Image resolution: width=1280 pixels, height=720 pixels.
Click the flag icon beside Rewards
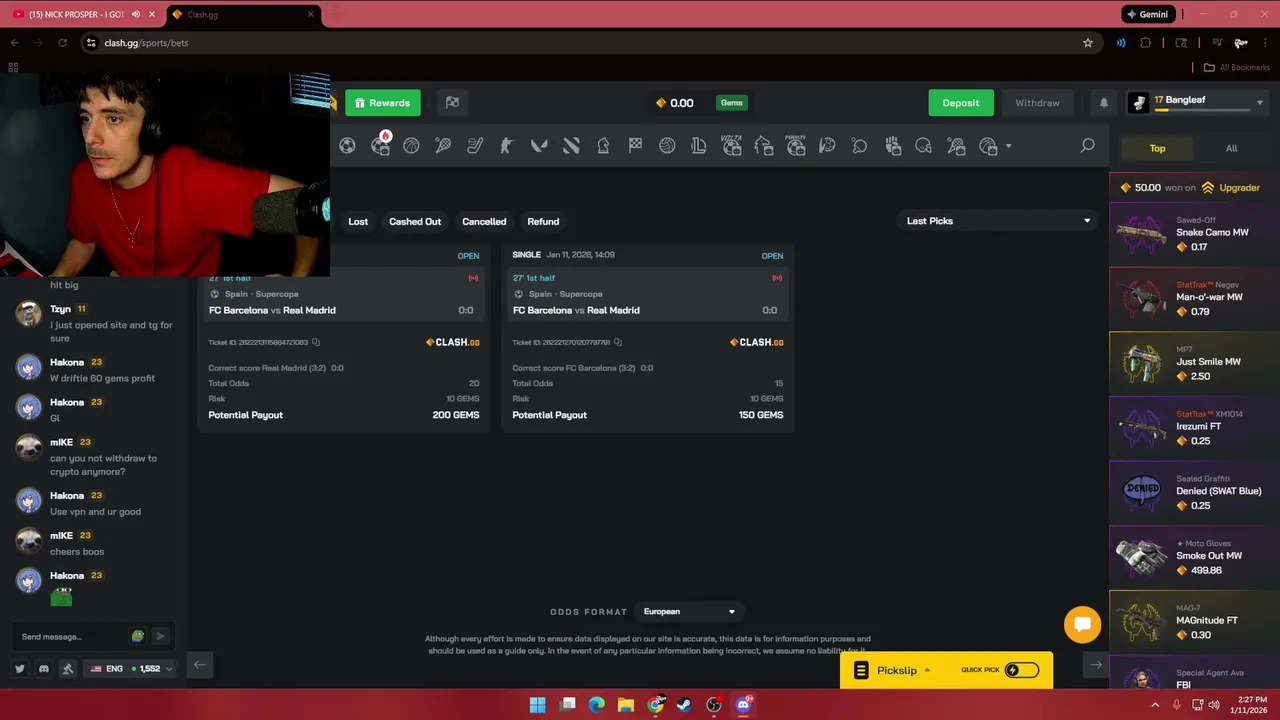click(452, 102)
